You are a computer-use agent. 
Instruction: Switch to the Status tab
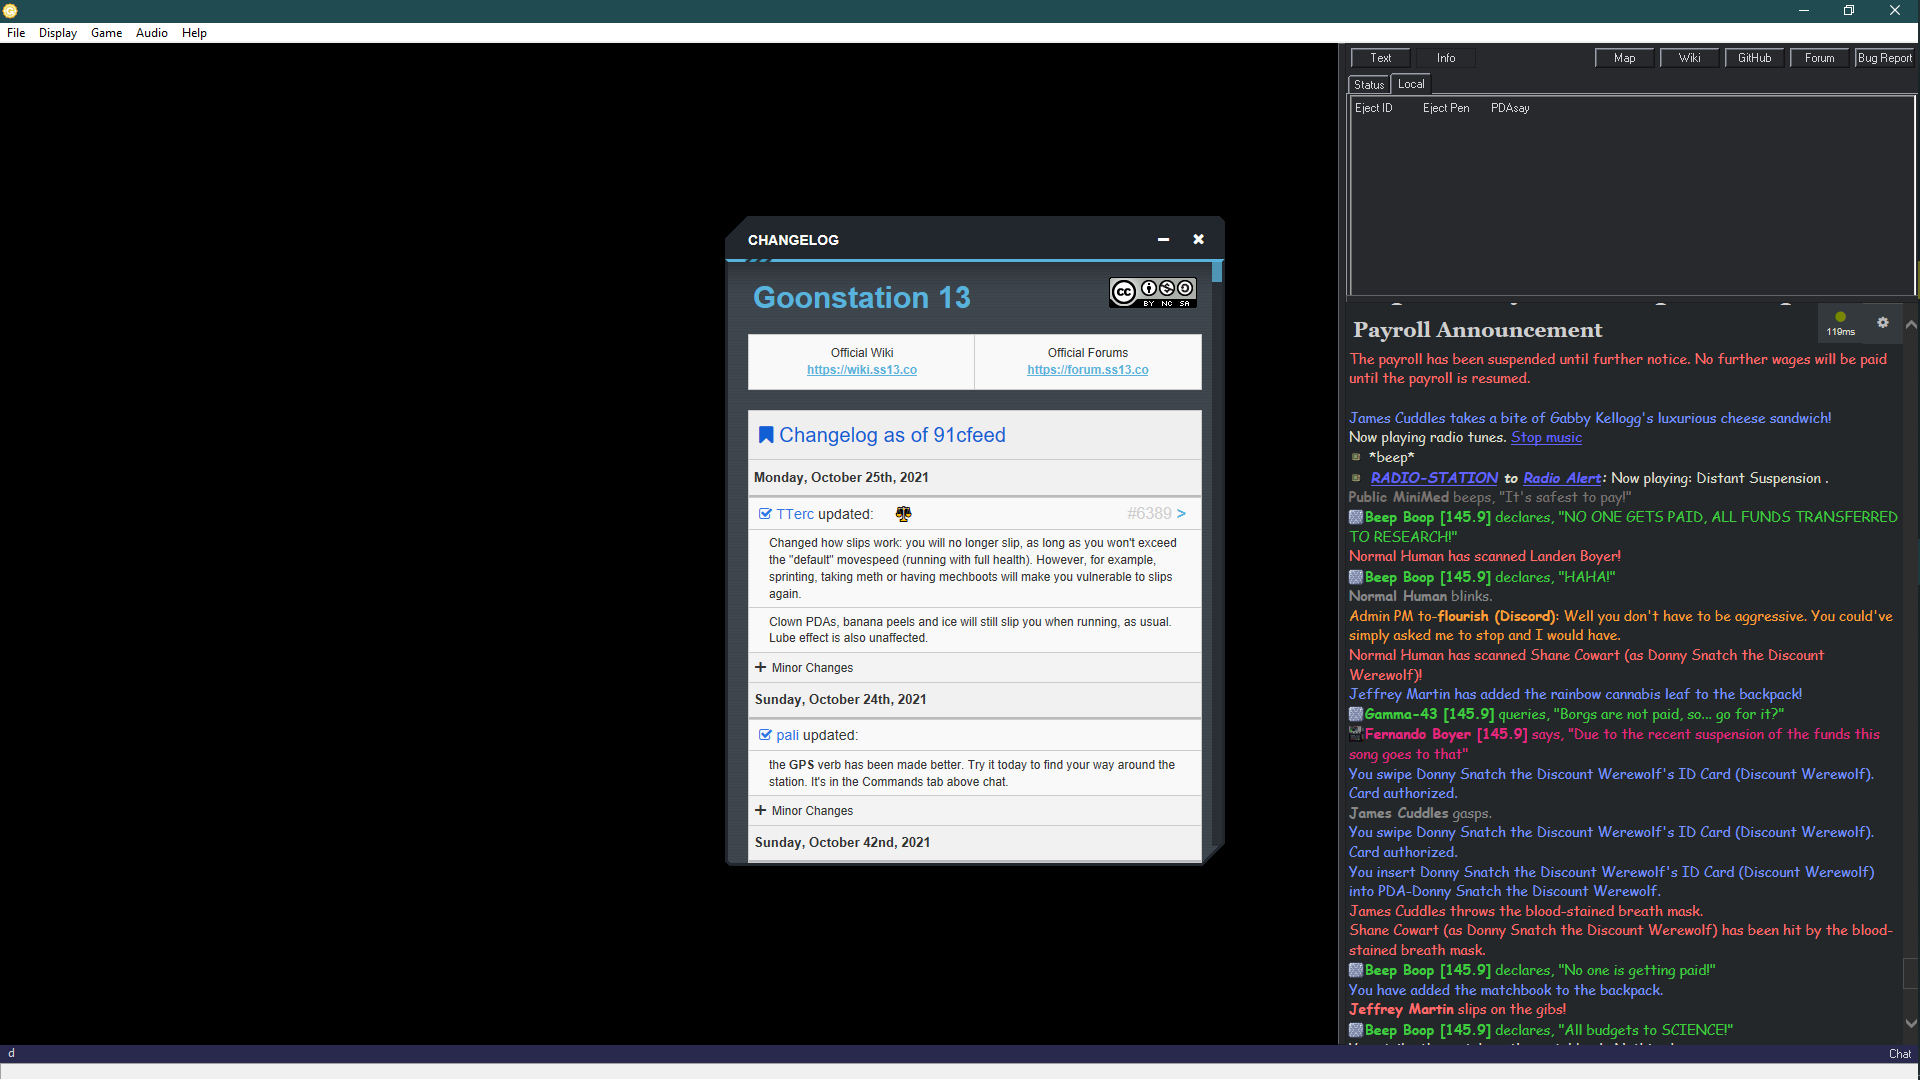[1368, 85]
